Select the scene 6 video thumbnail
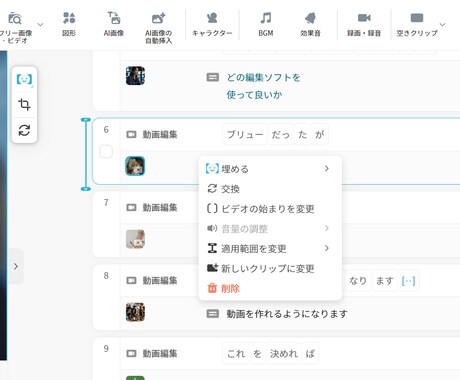Viewport: 460px width, 380px height. (135, 166)
